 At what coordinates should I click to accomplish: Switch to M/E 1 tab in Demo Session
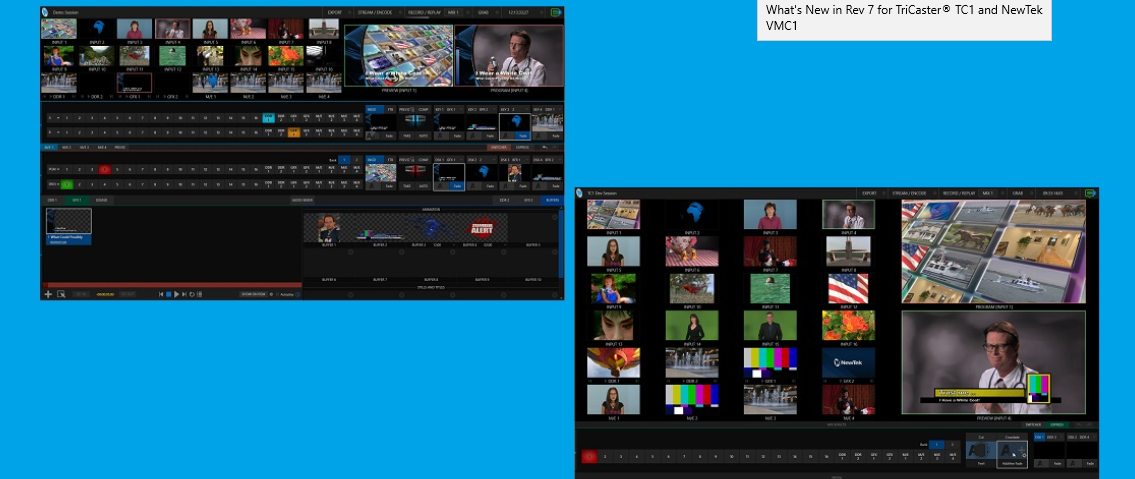pyautogui.click(x=48, y=148)
